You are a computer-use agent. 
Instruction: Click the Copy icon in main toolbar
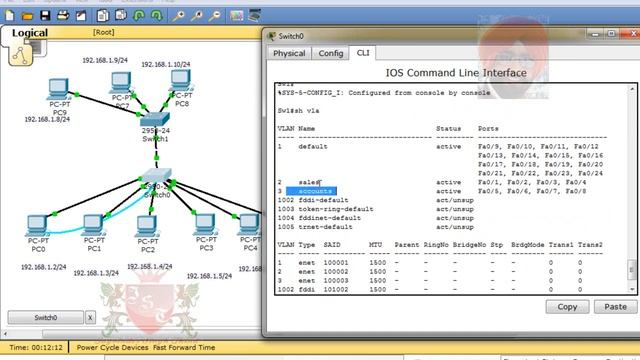pos(103,16)
